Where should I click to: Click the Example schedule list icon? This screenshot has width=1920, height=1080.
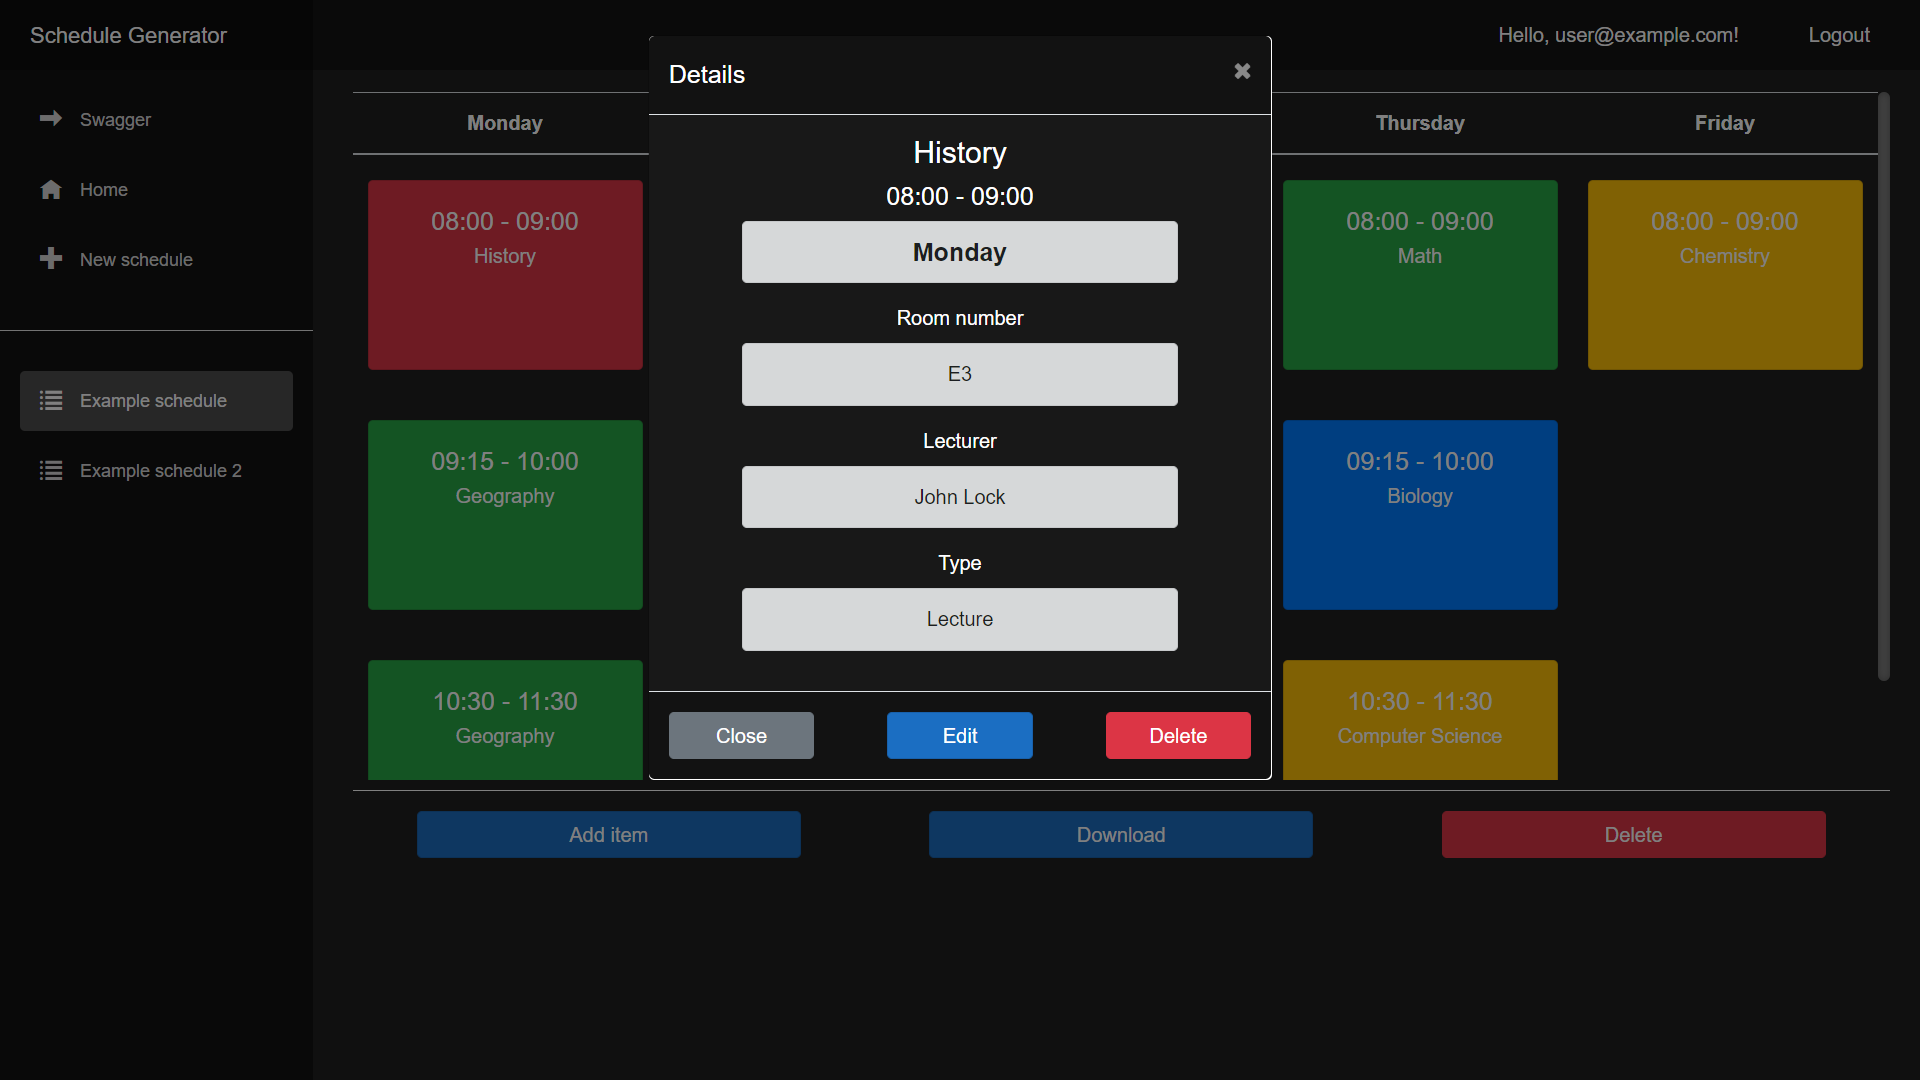coord(51,400)
